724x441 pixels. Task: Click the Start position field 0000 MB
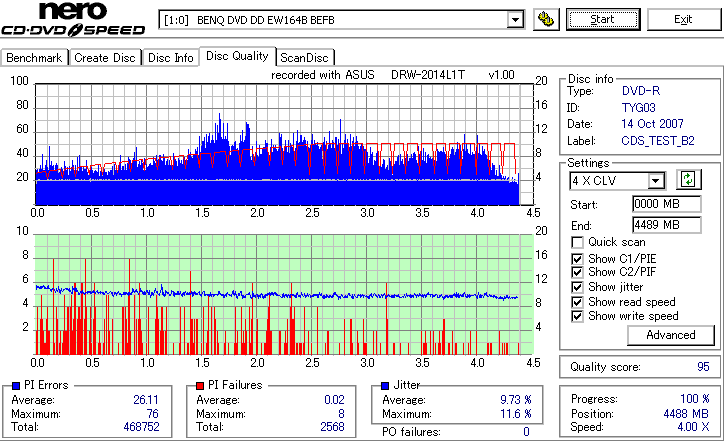[666, 204]
